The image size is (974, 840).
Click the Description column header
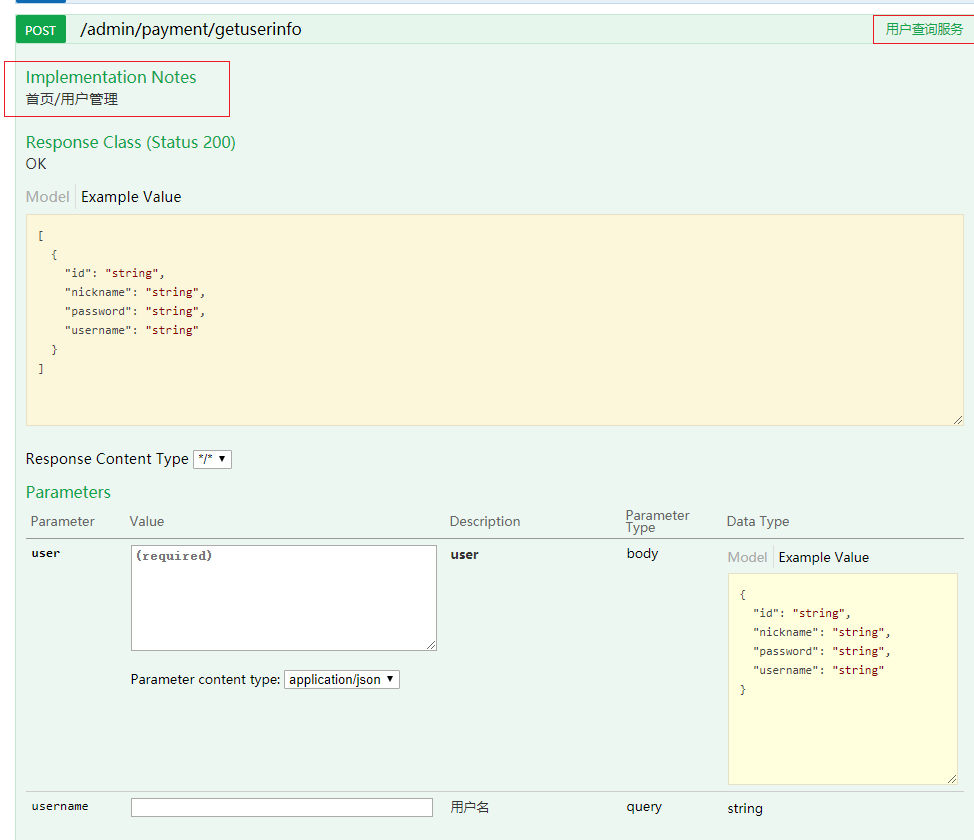[485, 521]
